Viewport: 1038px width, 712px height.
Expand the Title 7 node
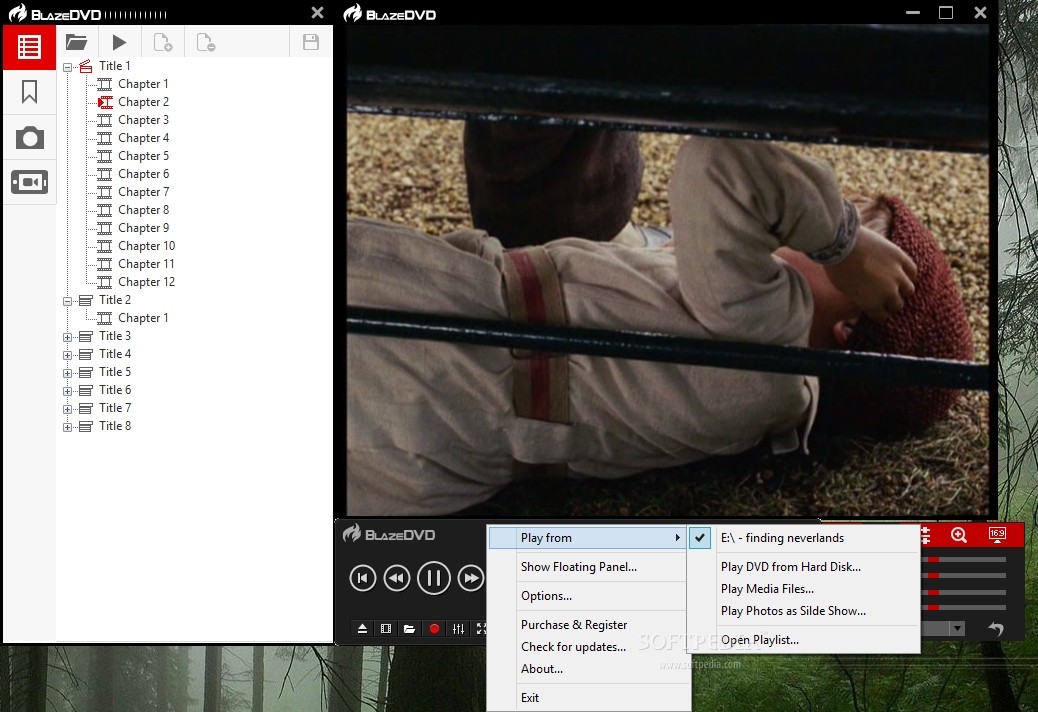pos(68,409)
